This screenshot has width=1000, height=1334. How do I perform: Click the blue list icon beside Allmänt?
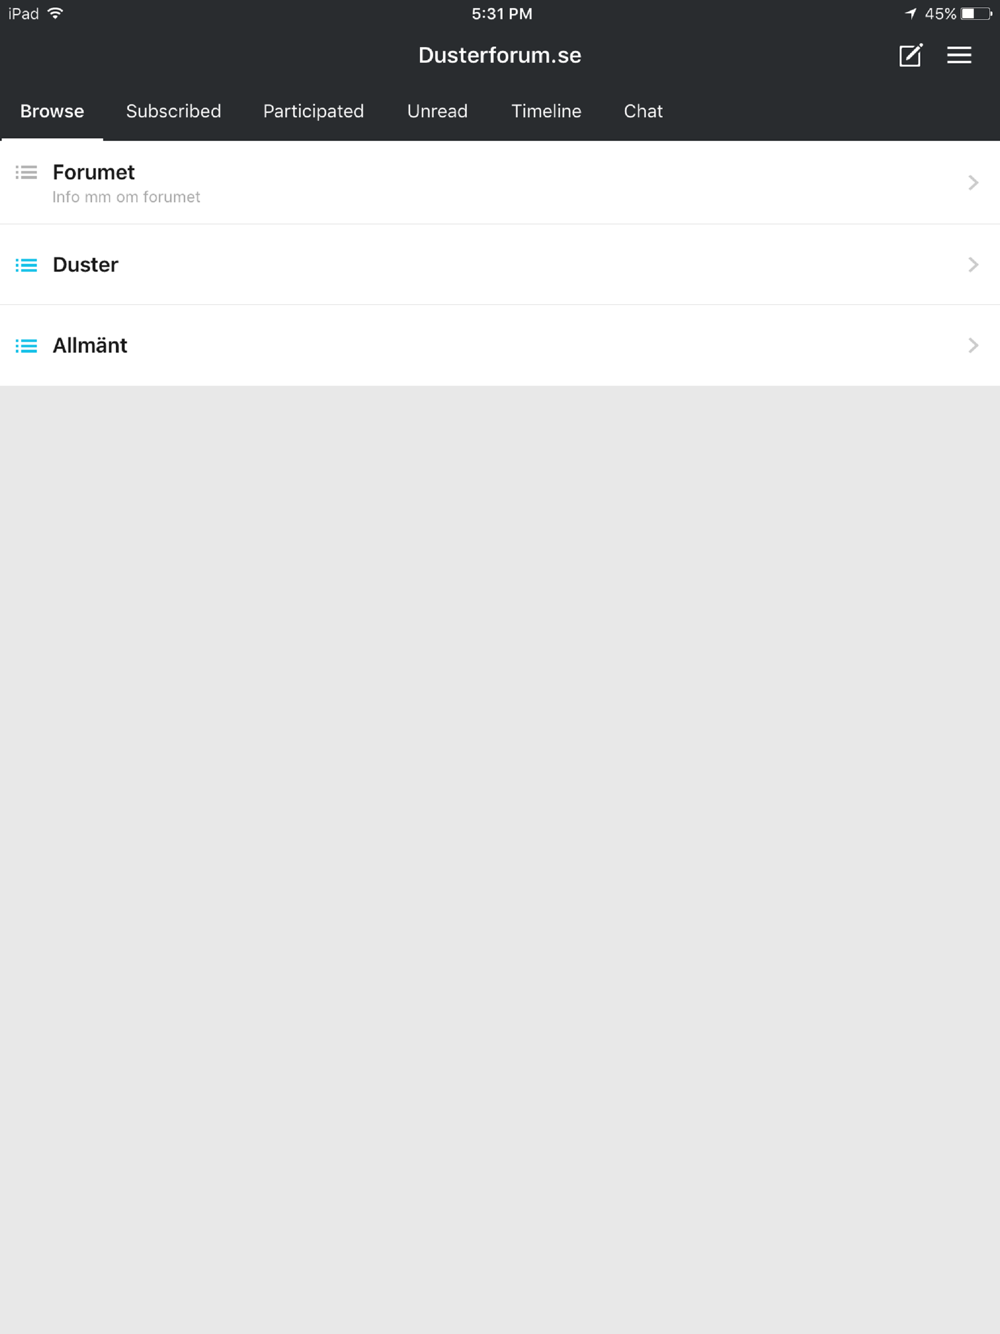(26, 346)
